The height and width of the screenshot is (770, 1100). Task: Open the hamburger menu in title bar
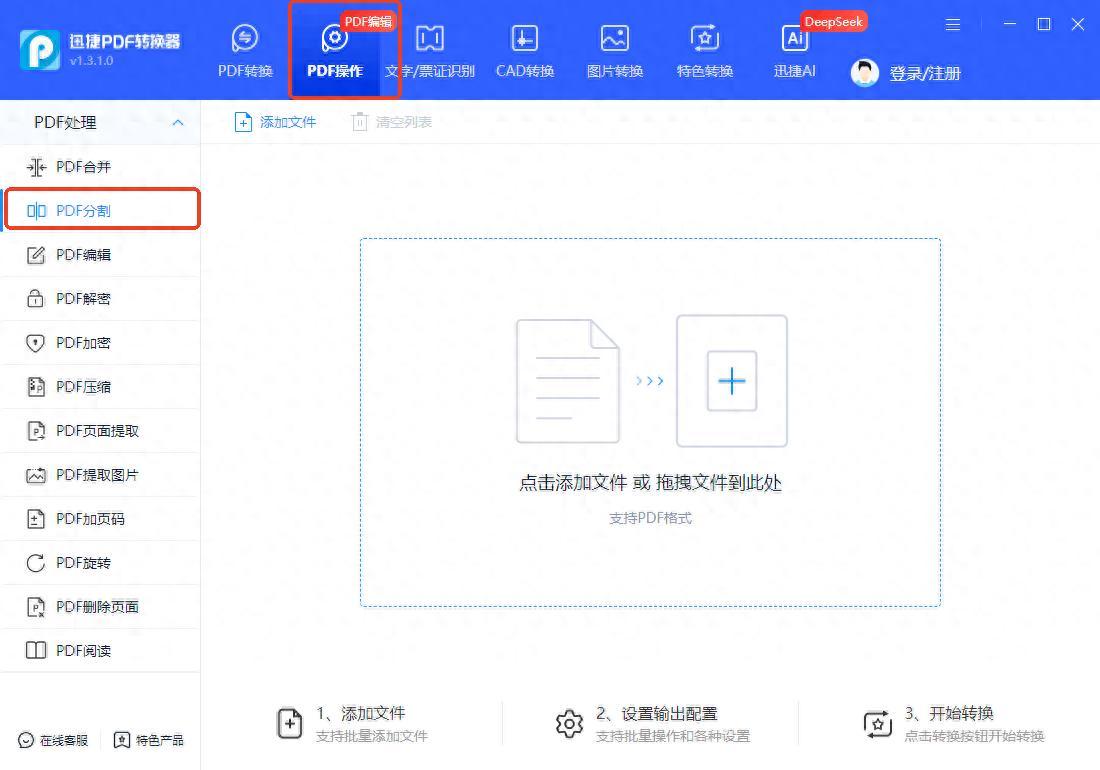coord(953,24)
